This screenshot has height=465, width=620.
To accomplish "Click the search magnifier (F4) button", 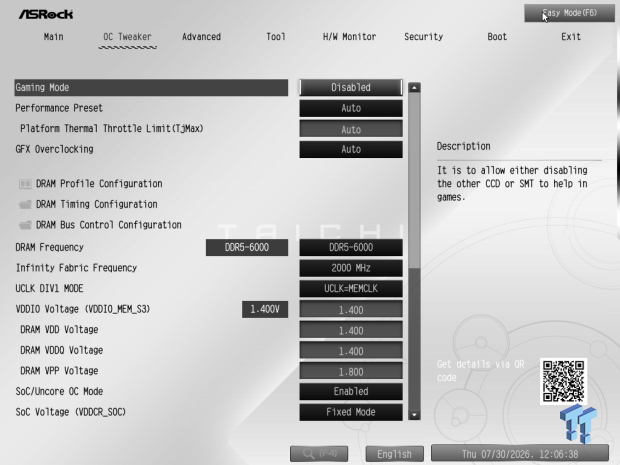I will pos(319,454).
